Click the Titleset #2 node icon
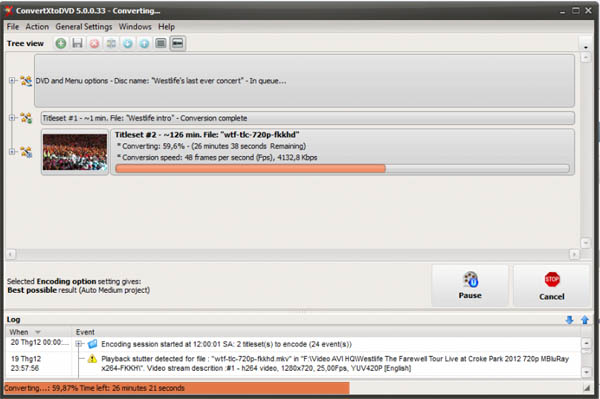Image resolution: width=600 pixels, height=399 pixels. [26, 152]
